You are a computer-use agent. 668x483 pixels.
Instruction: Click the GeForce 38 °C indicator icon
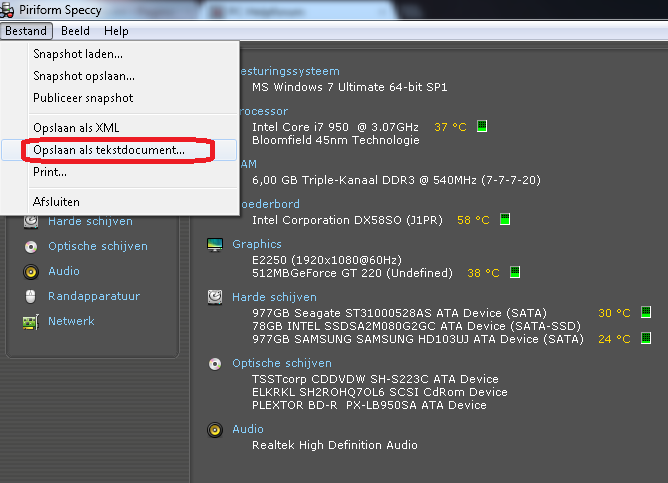pos(515,272)
